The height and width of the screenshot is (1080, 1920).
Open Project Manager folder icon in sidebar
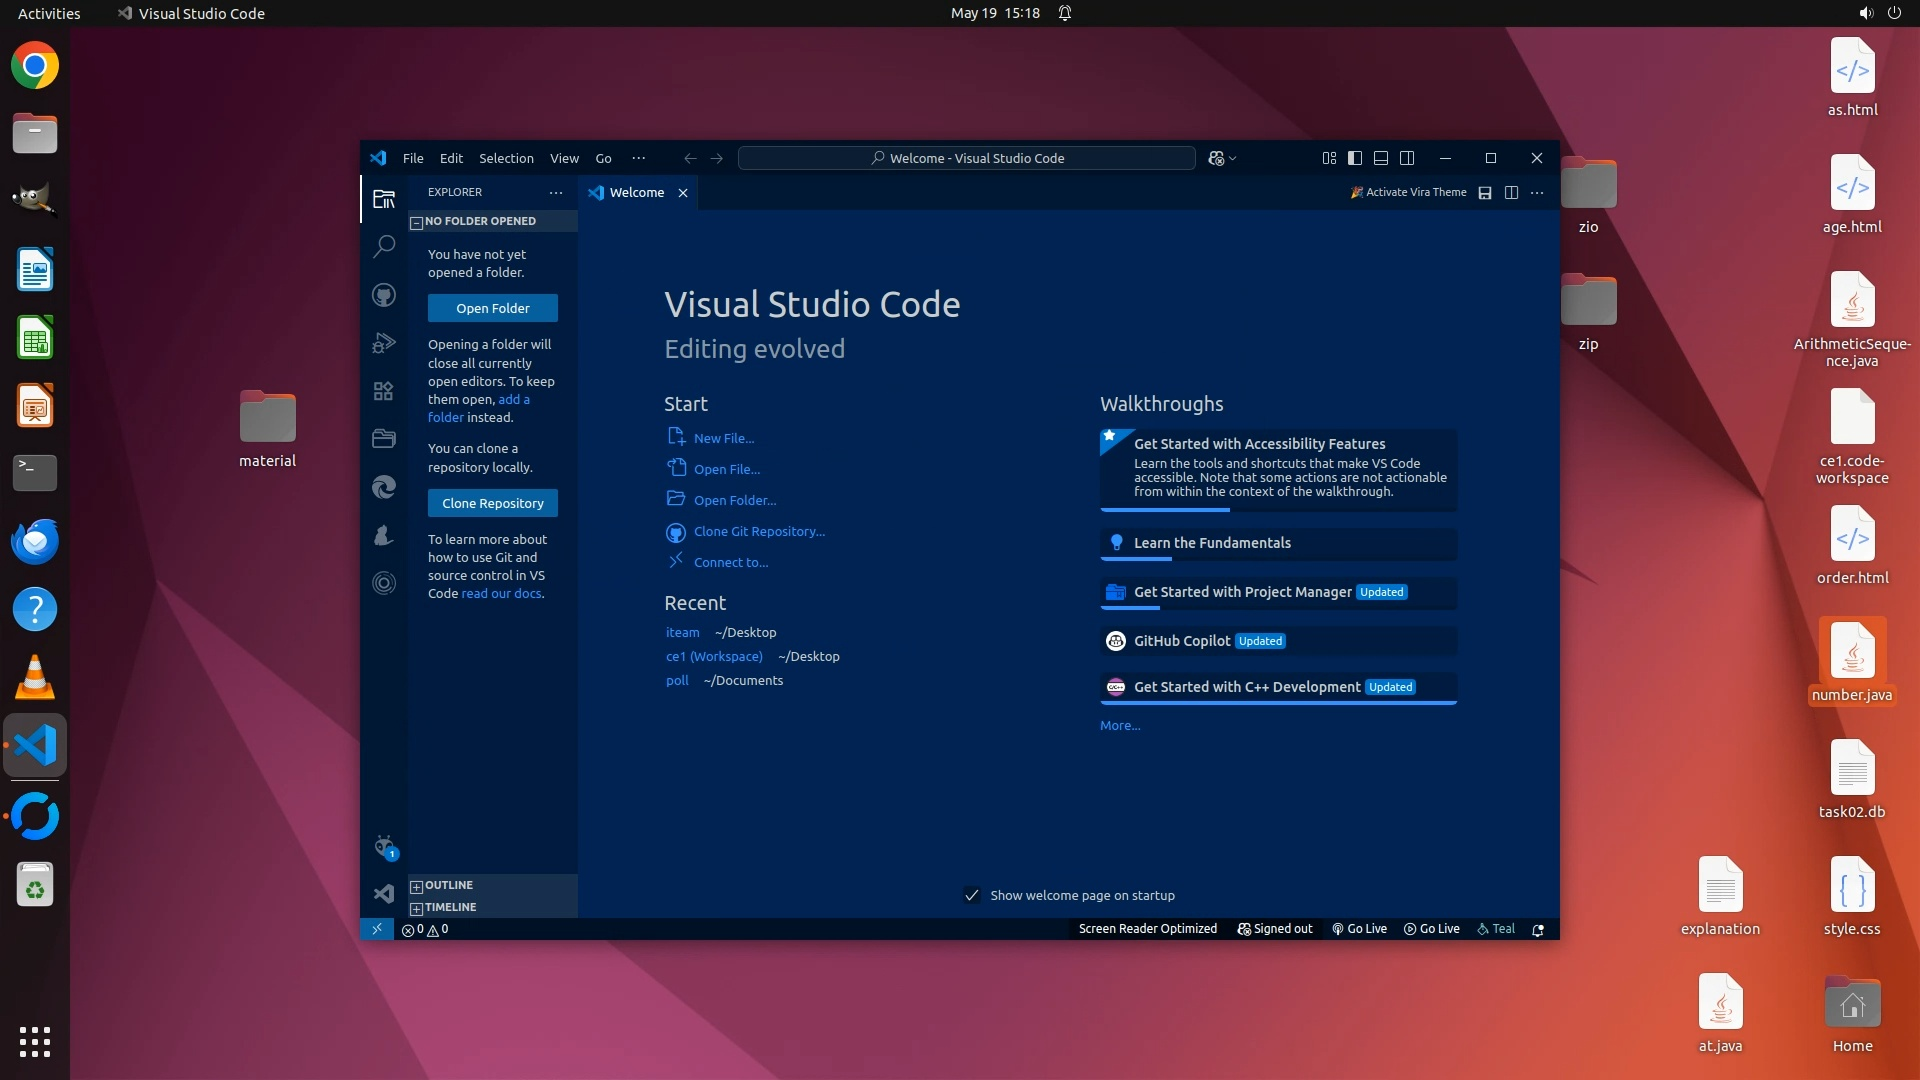pyautogui.click(x=384, y=438)
